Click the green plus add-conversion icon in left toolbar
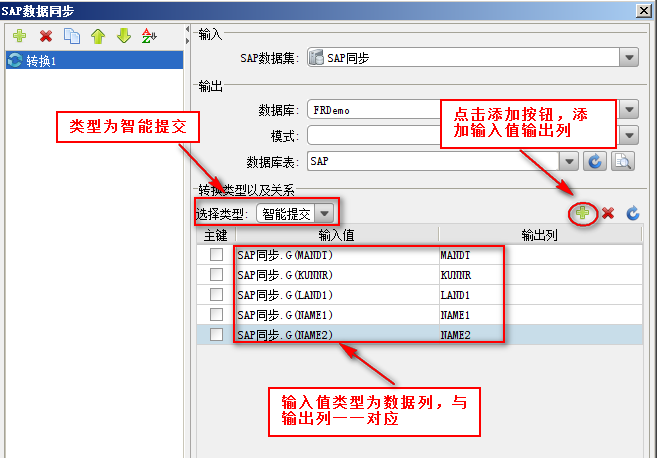 (x=19, y=36)
